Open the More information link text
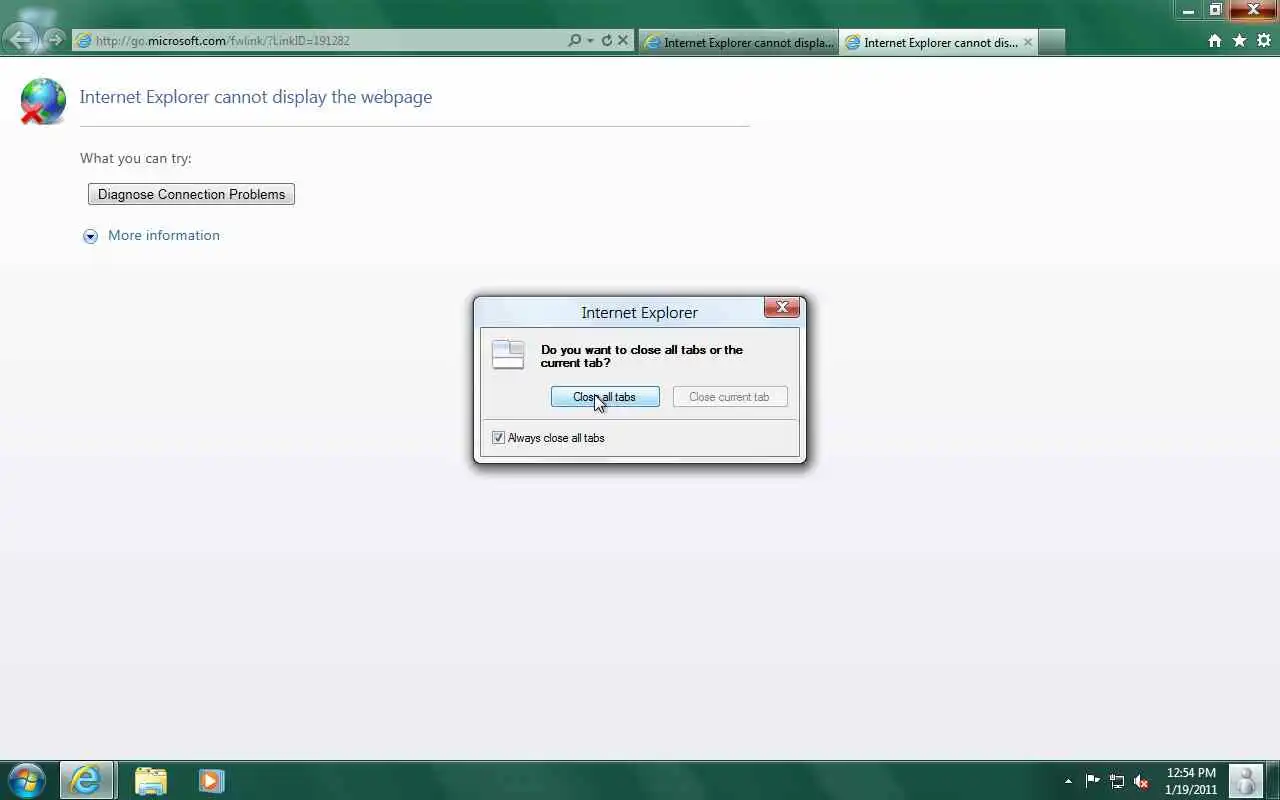Screen dimensions: 1280x800 tap(164, 235)
